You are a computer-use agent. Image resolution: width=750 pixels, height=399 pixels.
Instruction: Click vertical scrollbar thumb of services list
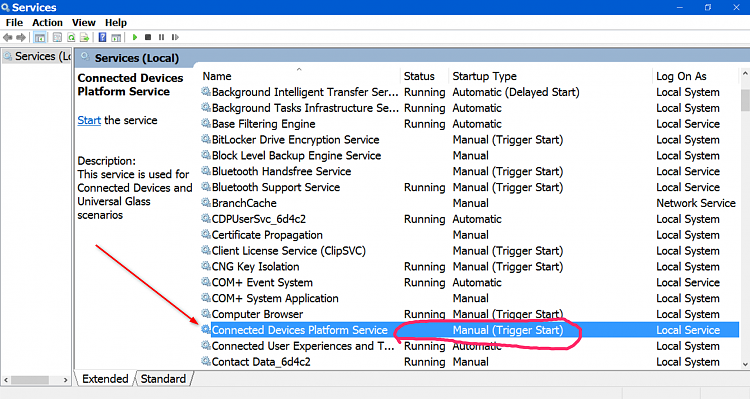745,99
